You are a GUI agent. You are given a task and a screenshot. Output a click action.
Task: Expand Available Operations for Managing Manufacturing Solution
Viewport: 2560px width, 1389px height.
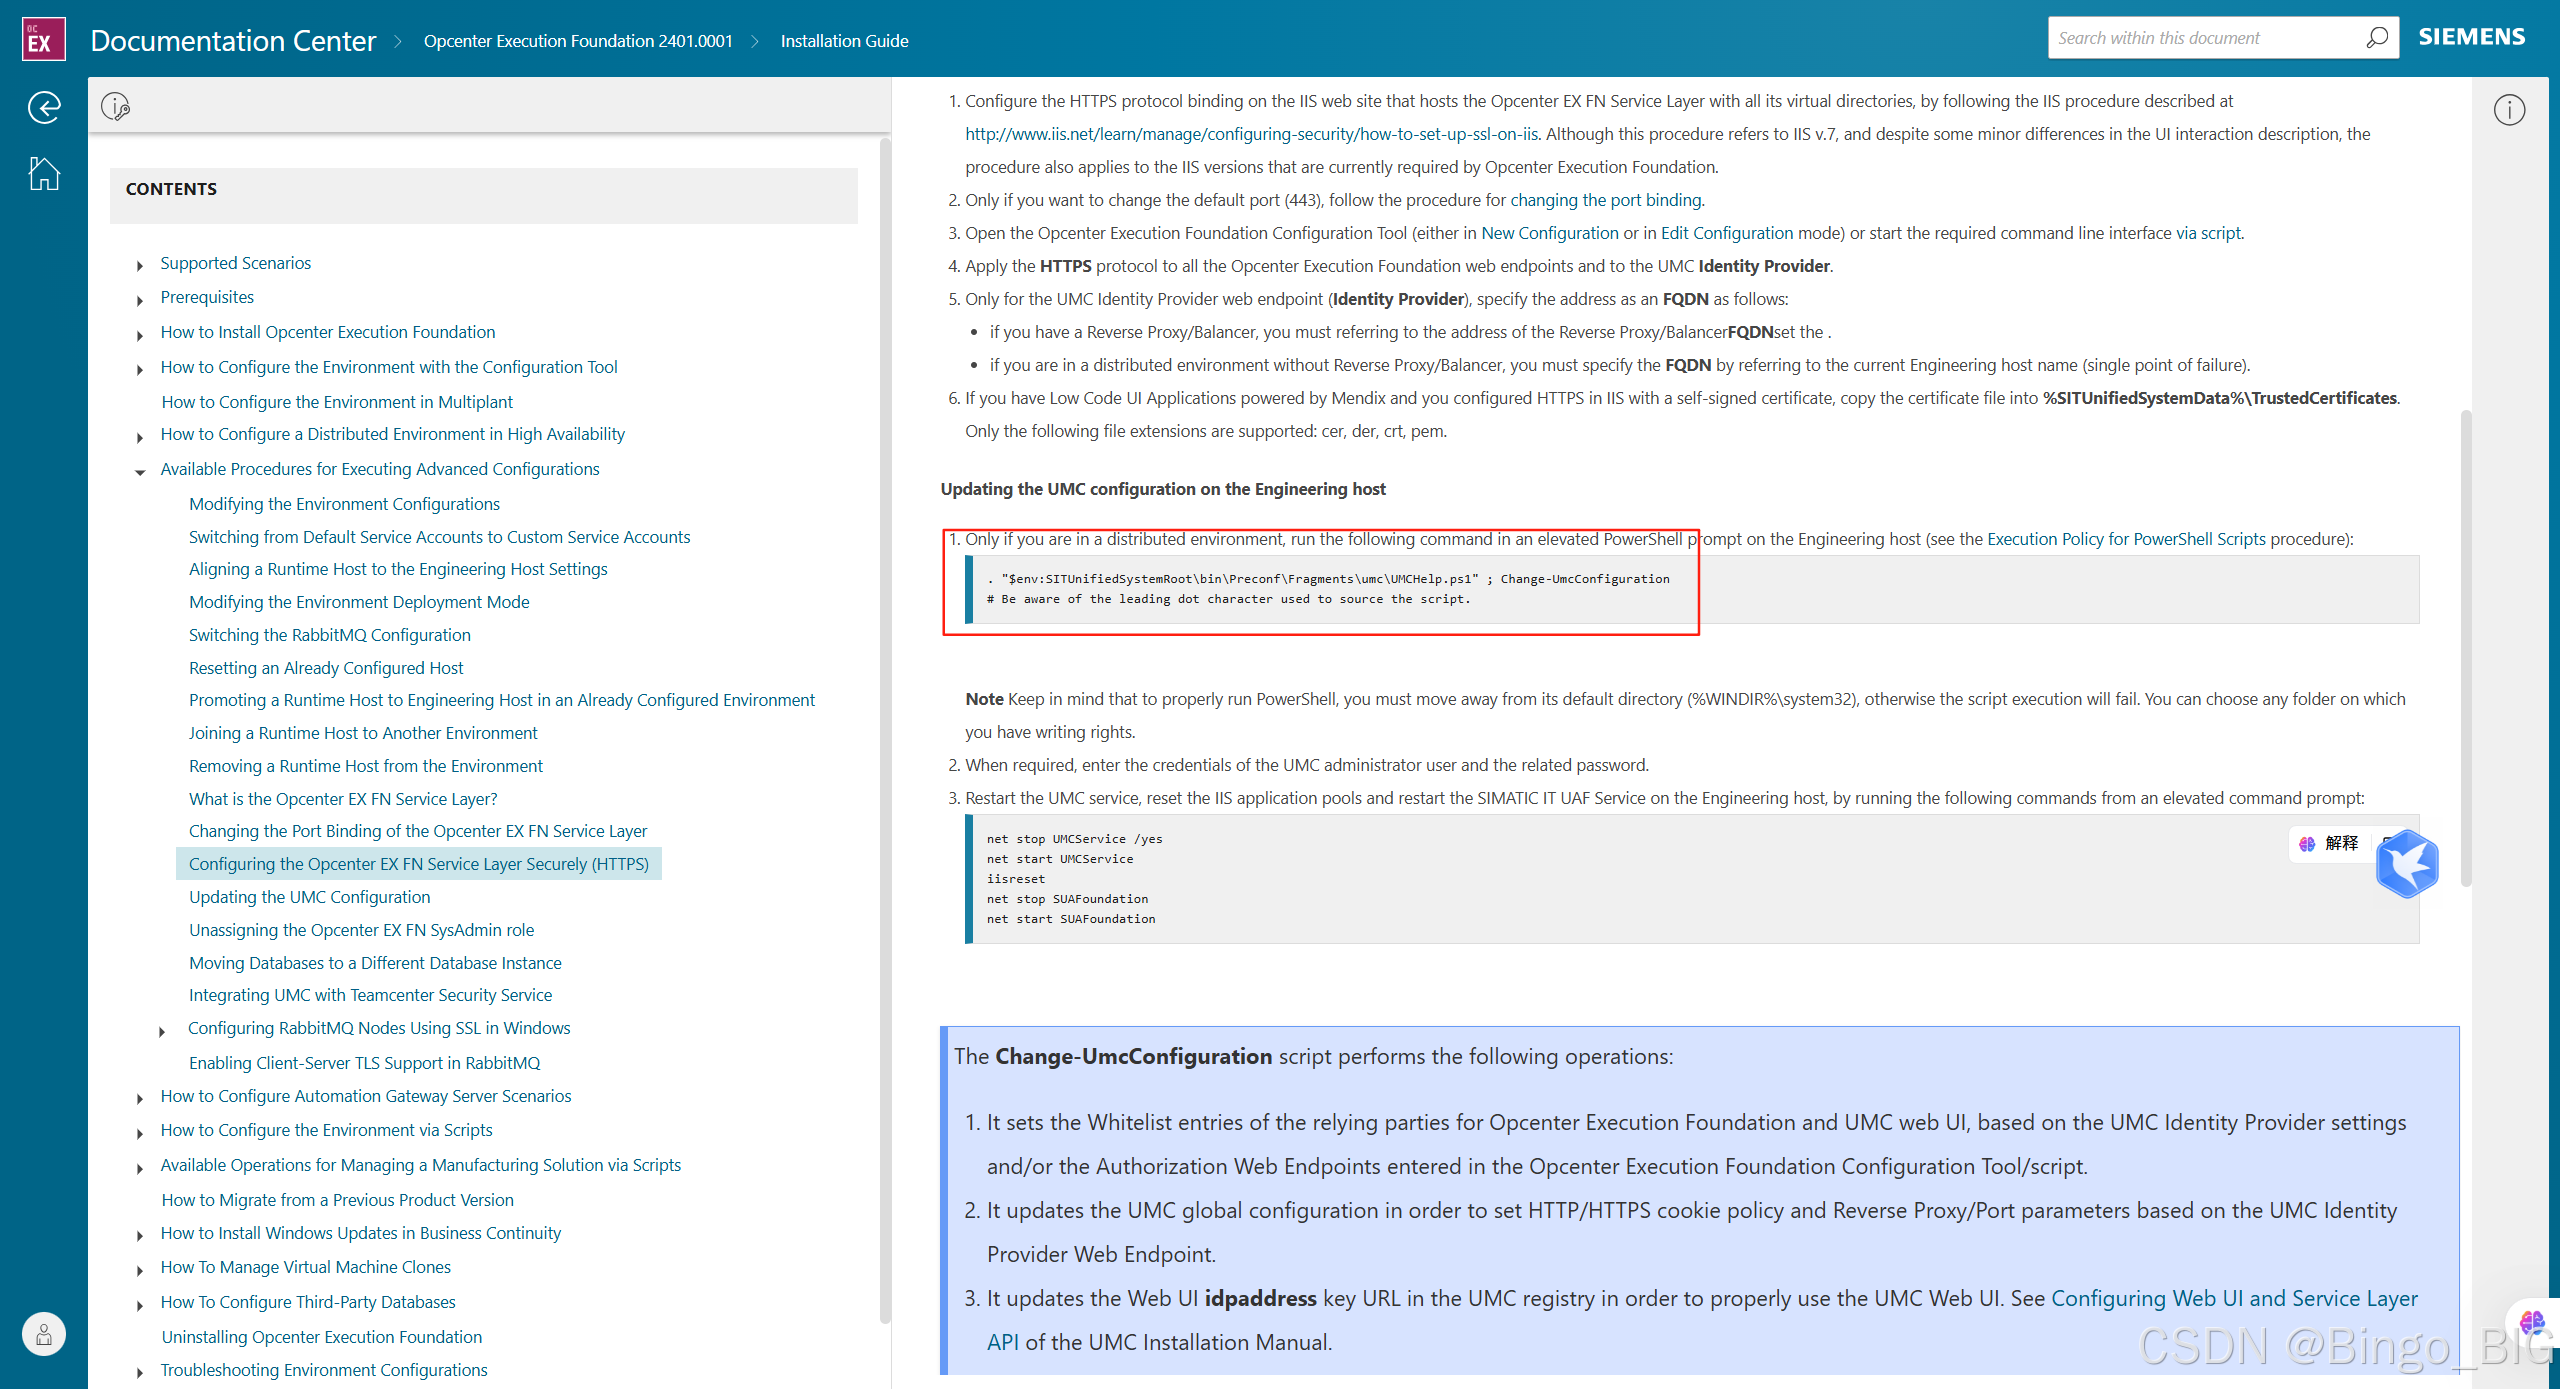click(140, 1168)
